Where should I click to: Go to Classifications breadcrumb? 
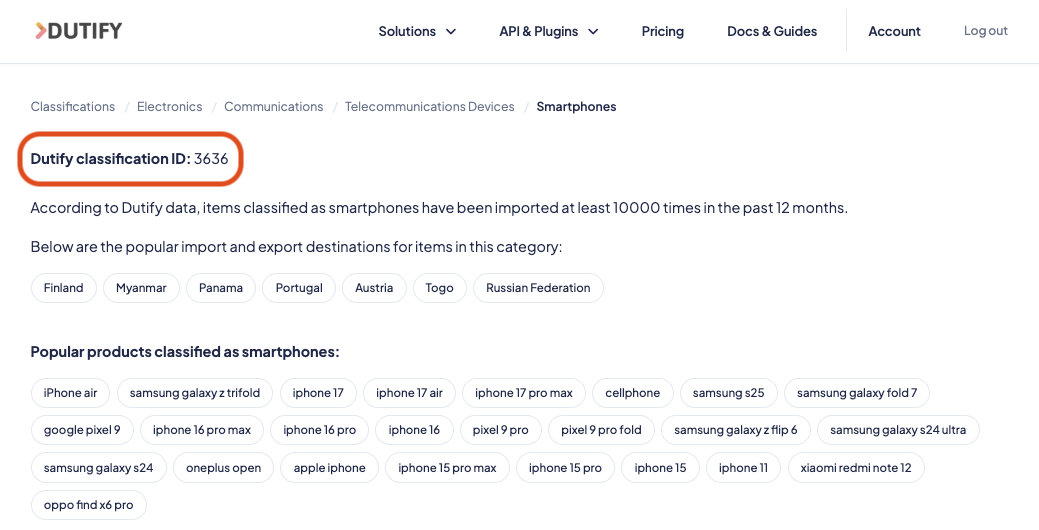(x=73, y=107)
